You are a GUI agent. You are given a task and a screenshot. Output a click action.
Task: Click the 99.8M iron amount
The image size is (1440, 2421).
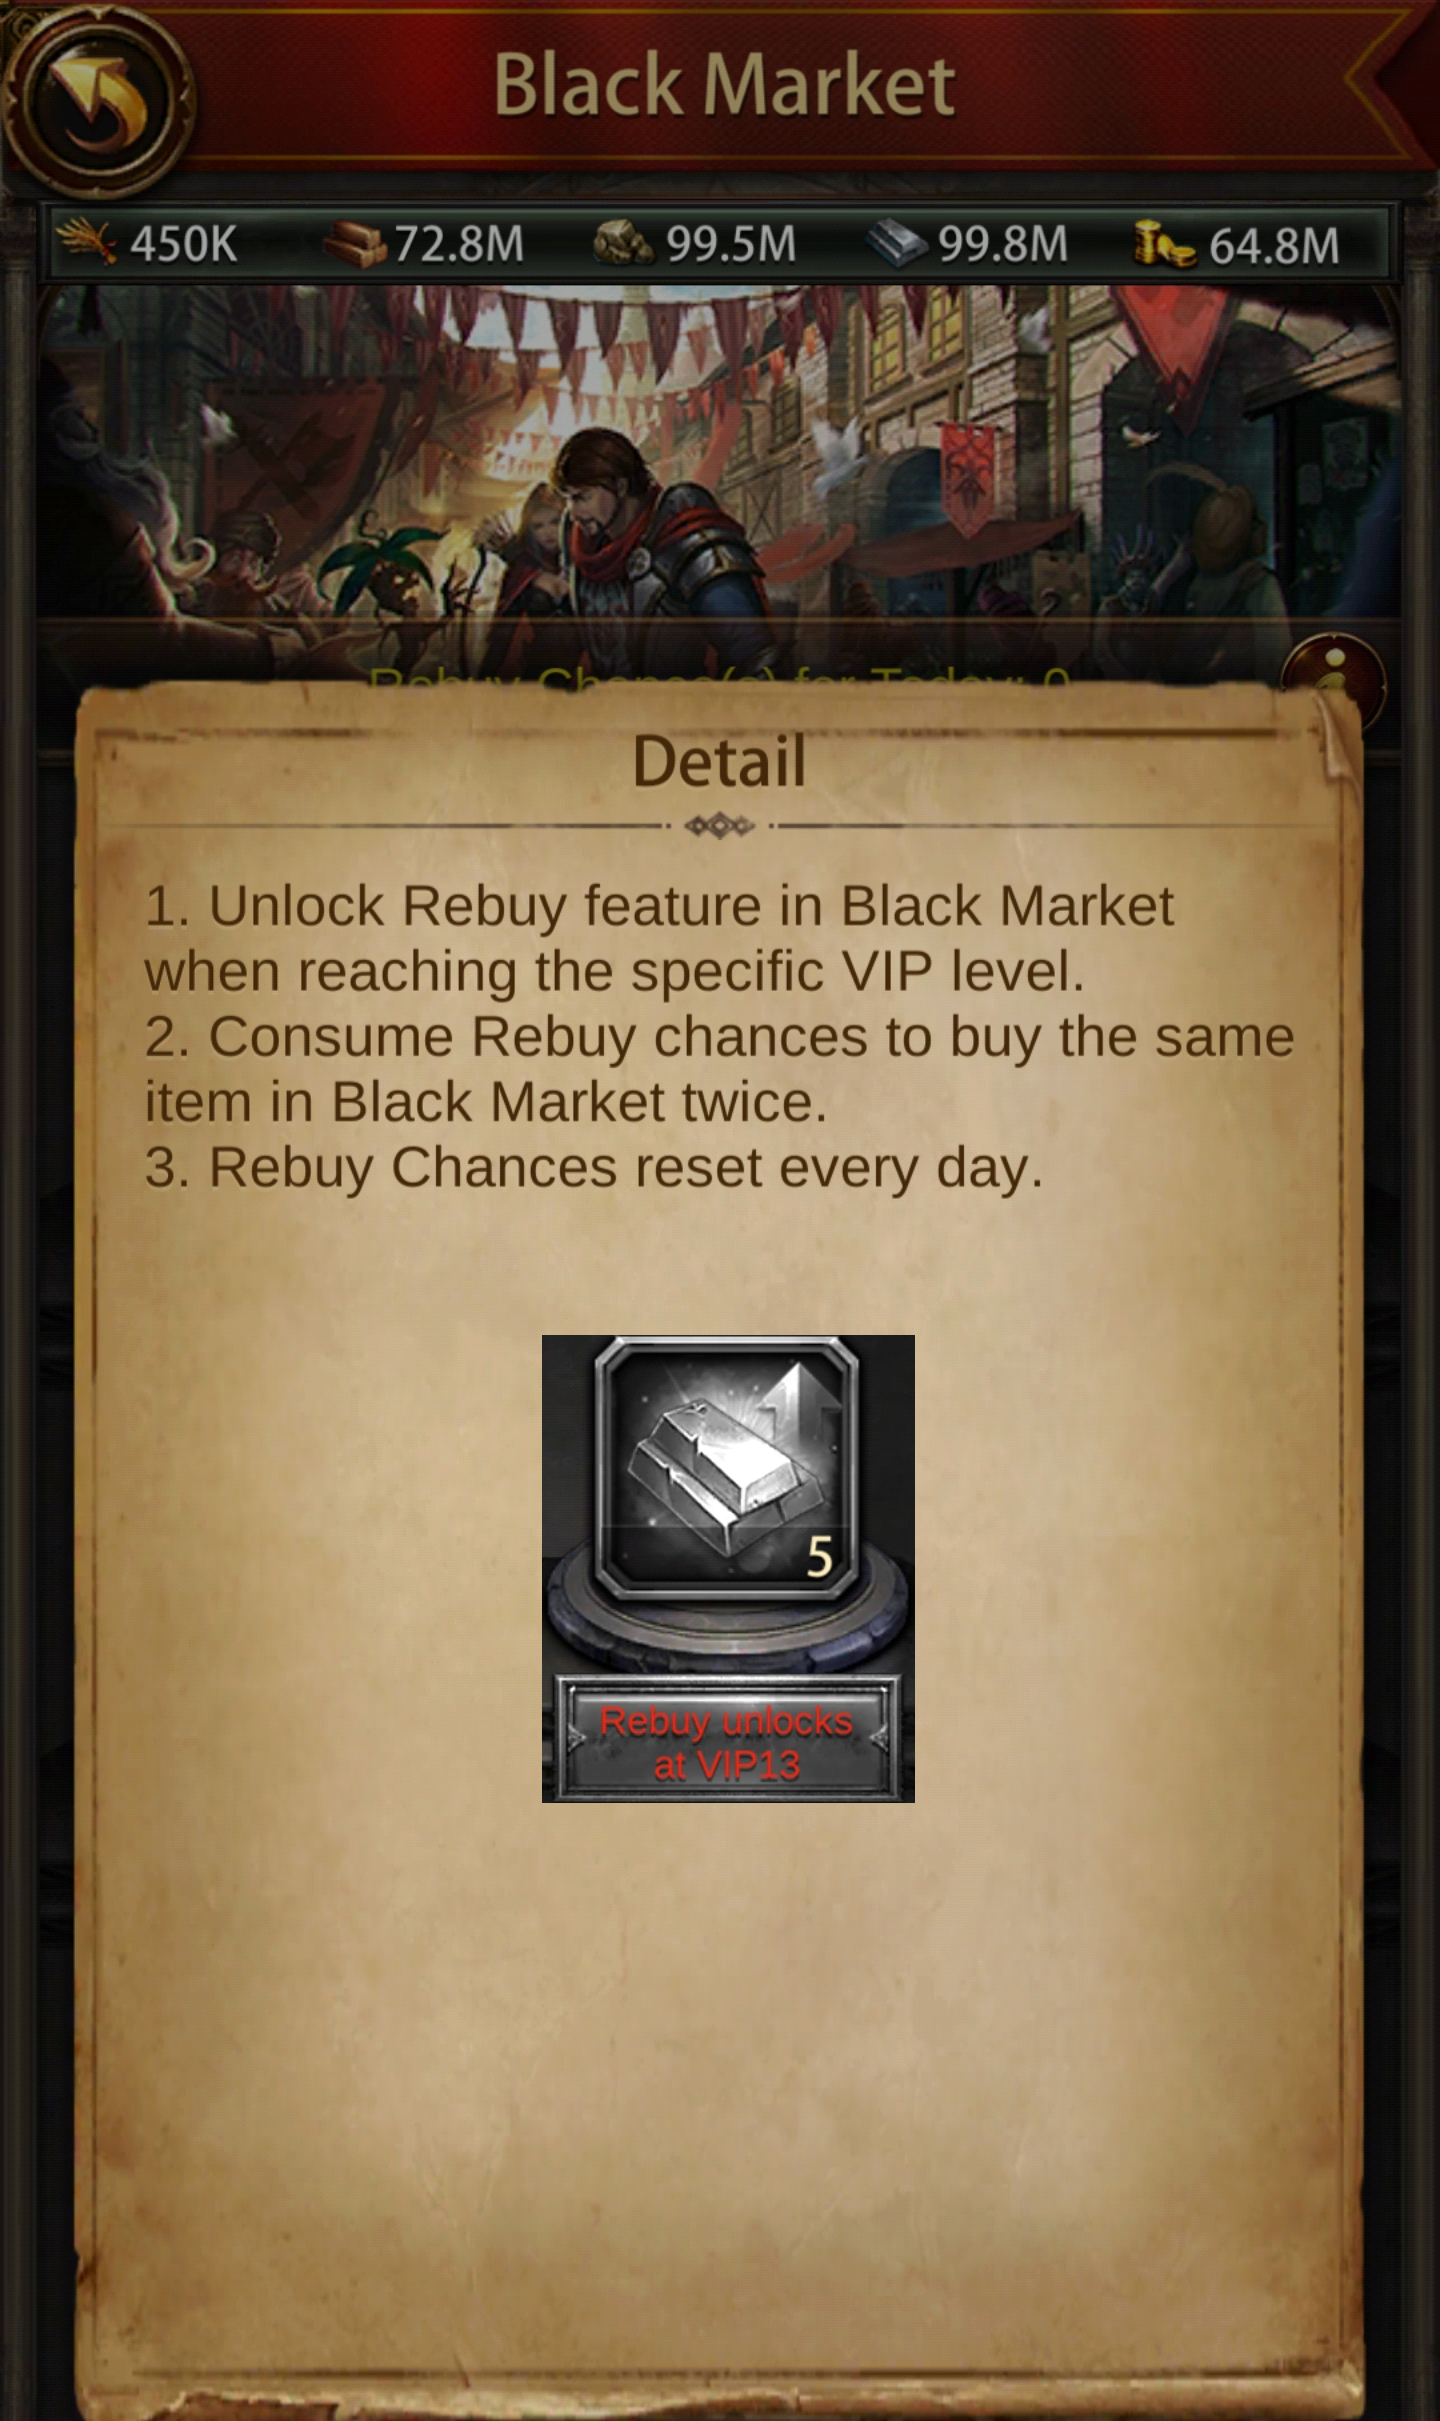pos(1003,245)
